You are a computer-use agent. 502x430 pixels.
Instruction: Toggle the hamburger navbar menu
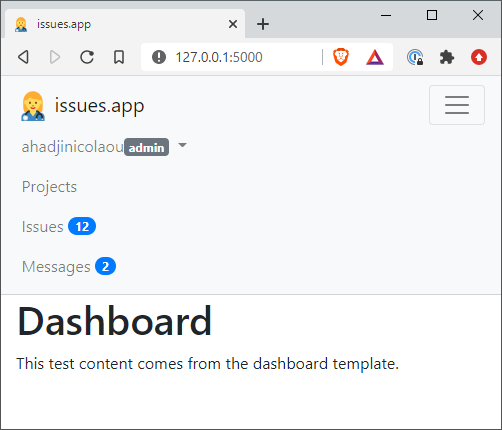[457, 105]
